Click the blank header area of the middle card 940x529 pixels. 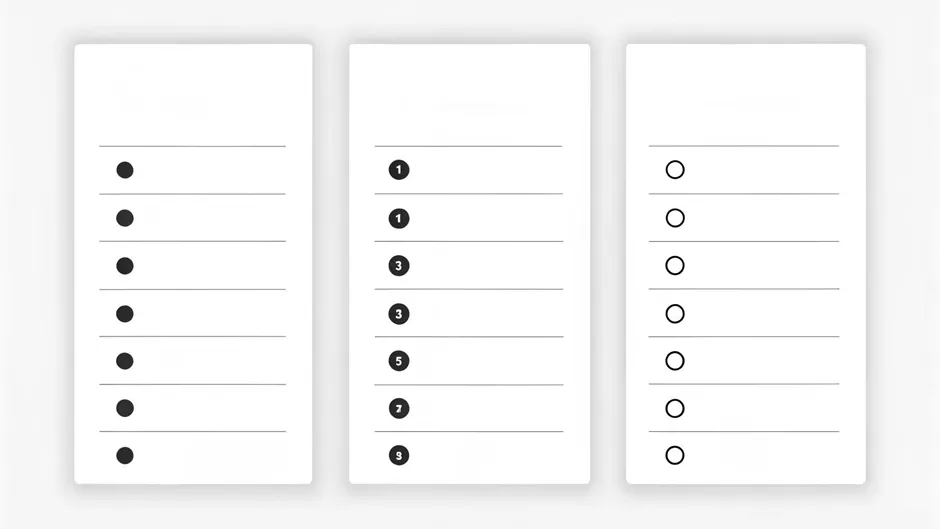(469, 97)
